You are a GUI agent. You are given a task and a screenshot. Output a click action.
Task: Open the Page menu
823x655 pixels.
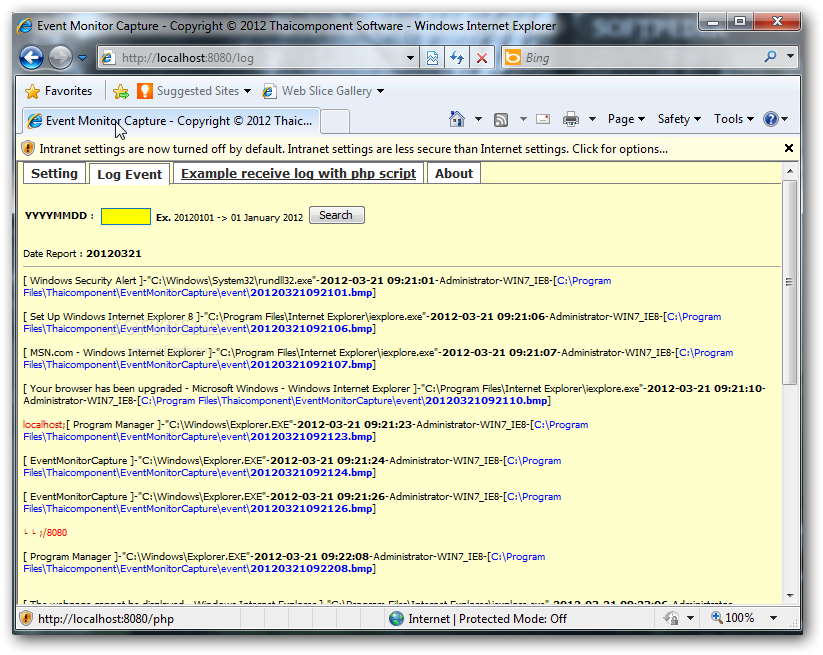[x=626, y=119]
